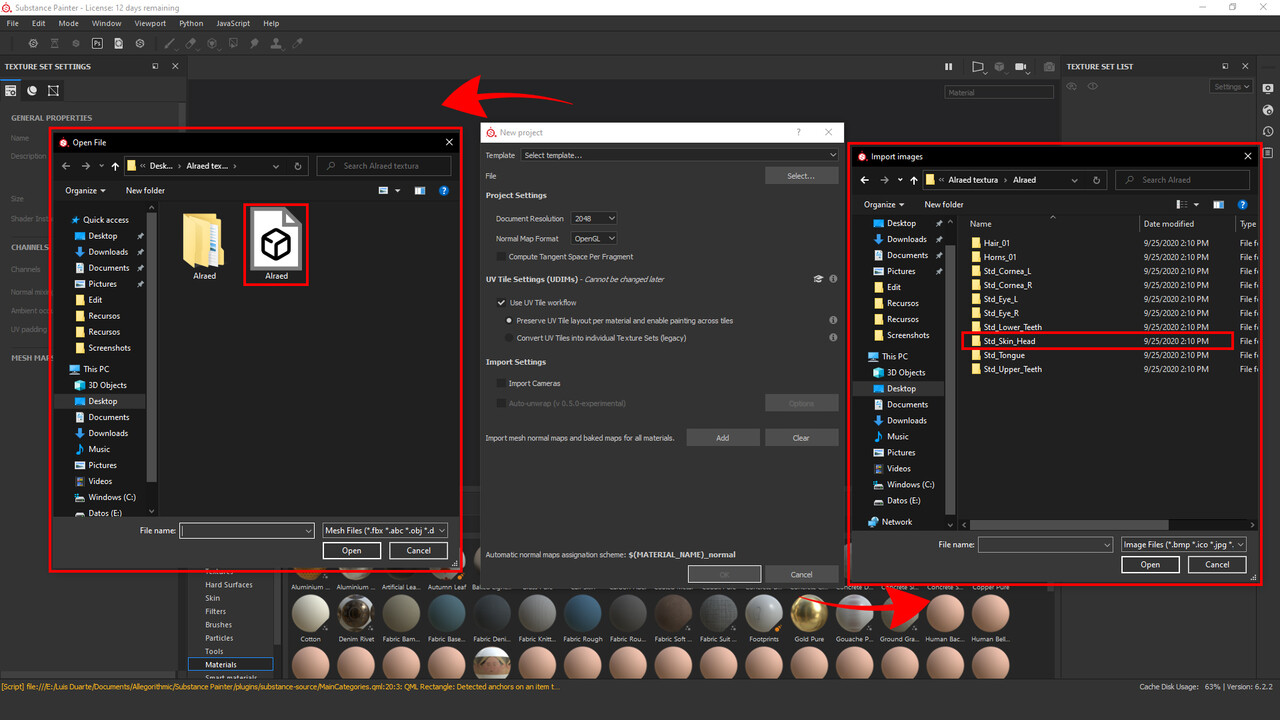
Task: Open the shader sphere tab in Texture Set Settings
Action: point(32,90)
